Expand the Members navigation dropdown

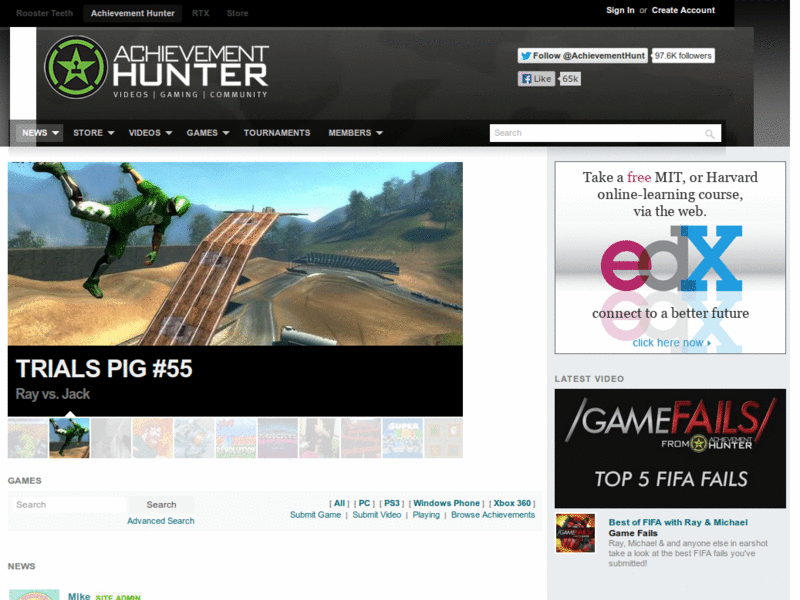tap(355, 133)
